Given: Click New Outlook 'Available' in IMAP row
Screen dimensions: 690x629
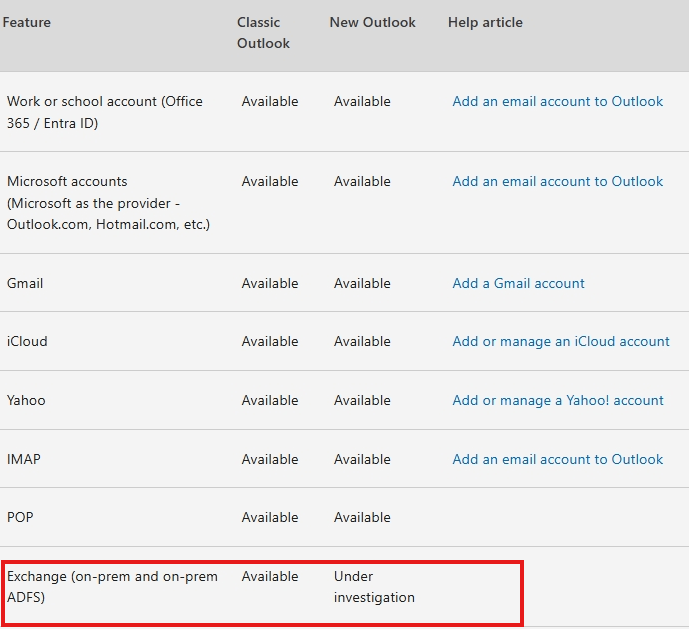Looking at the screenshot, I should [362, 460].
